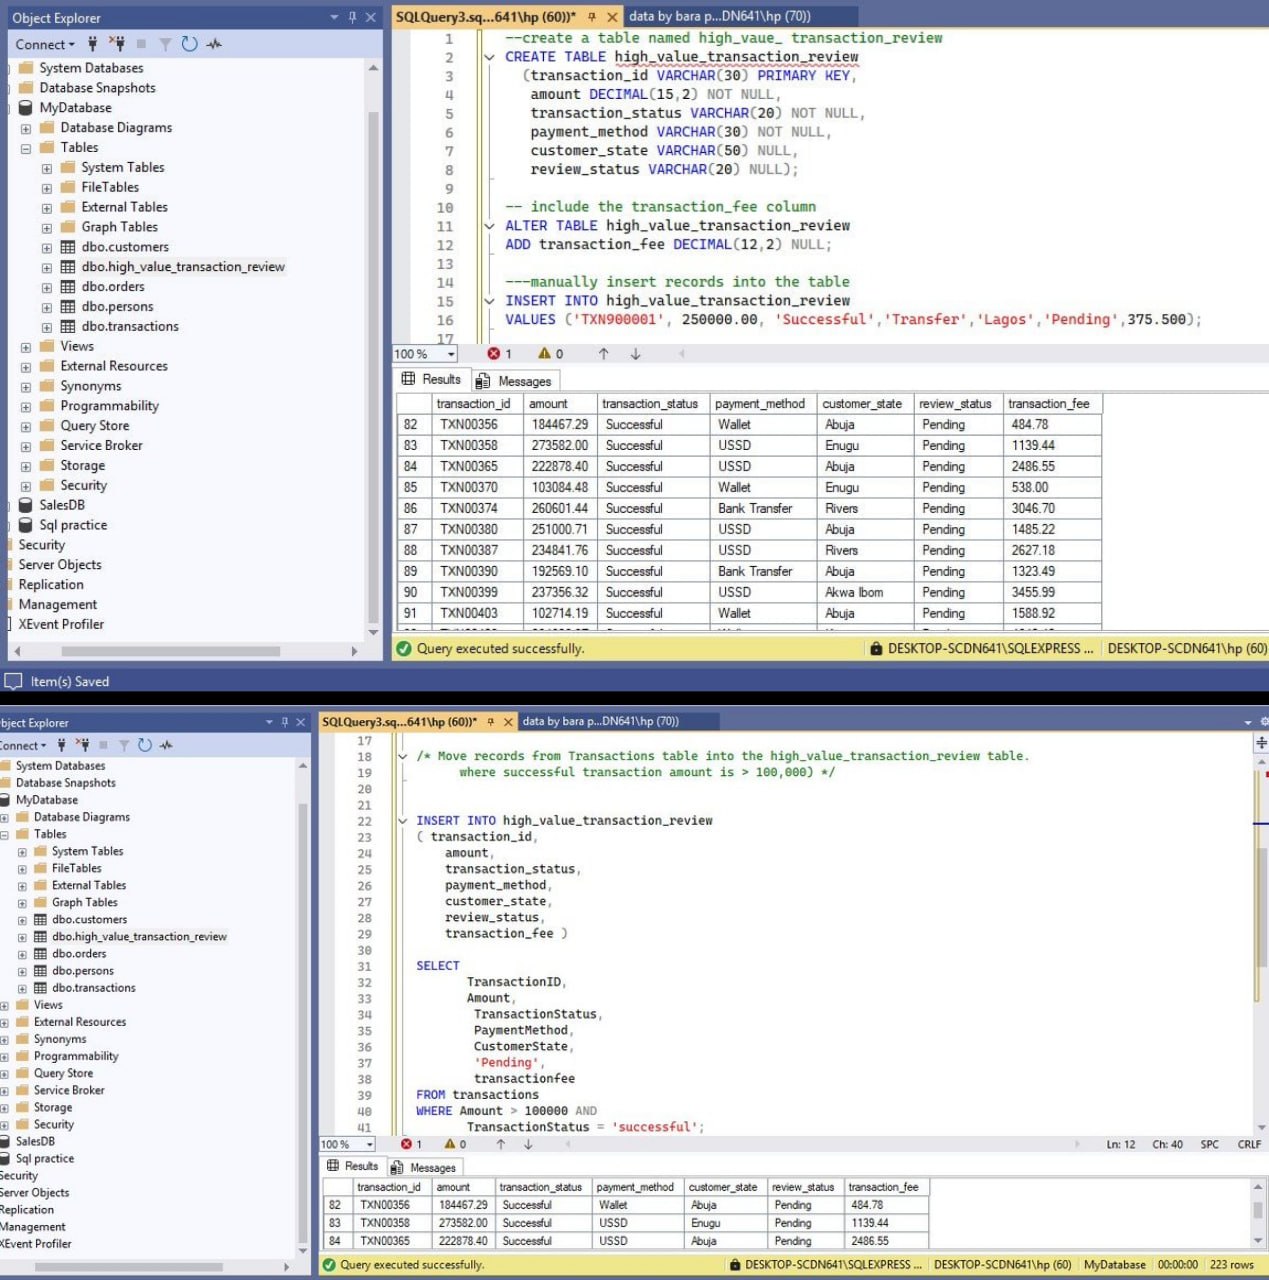Pin the SQLQuery3 tab in the upper window

[592, 17]
